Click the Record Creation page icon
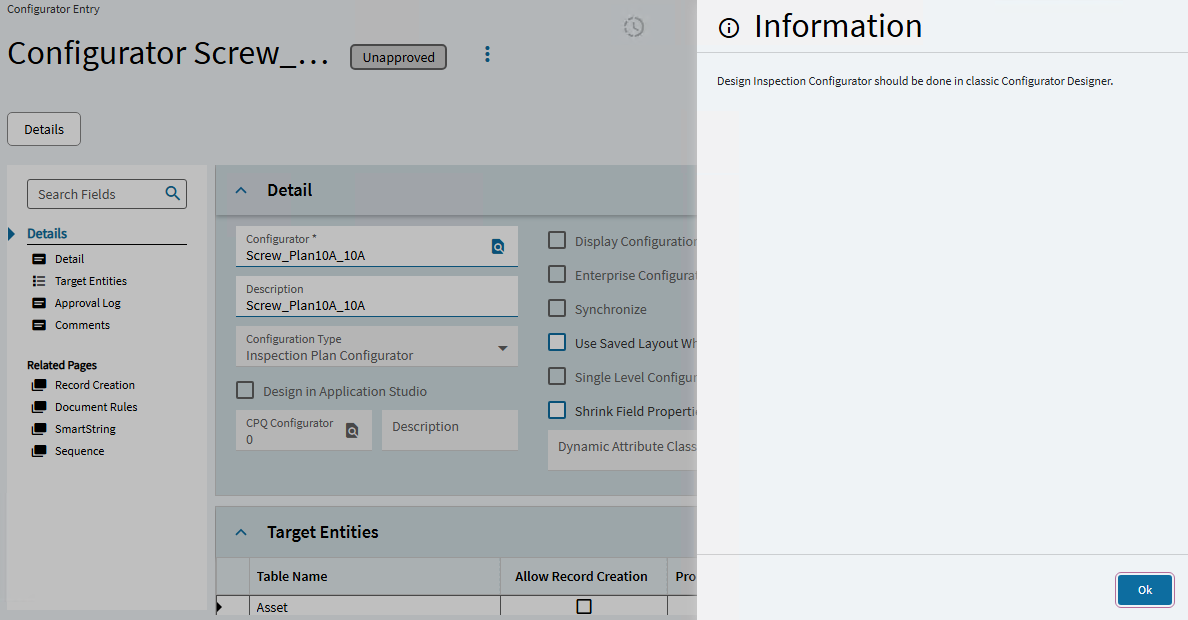Screen dimensions: 1188x620 pos(39,385)
